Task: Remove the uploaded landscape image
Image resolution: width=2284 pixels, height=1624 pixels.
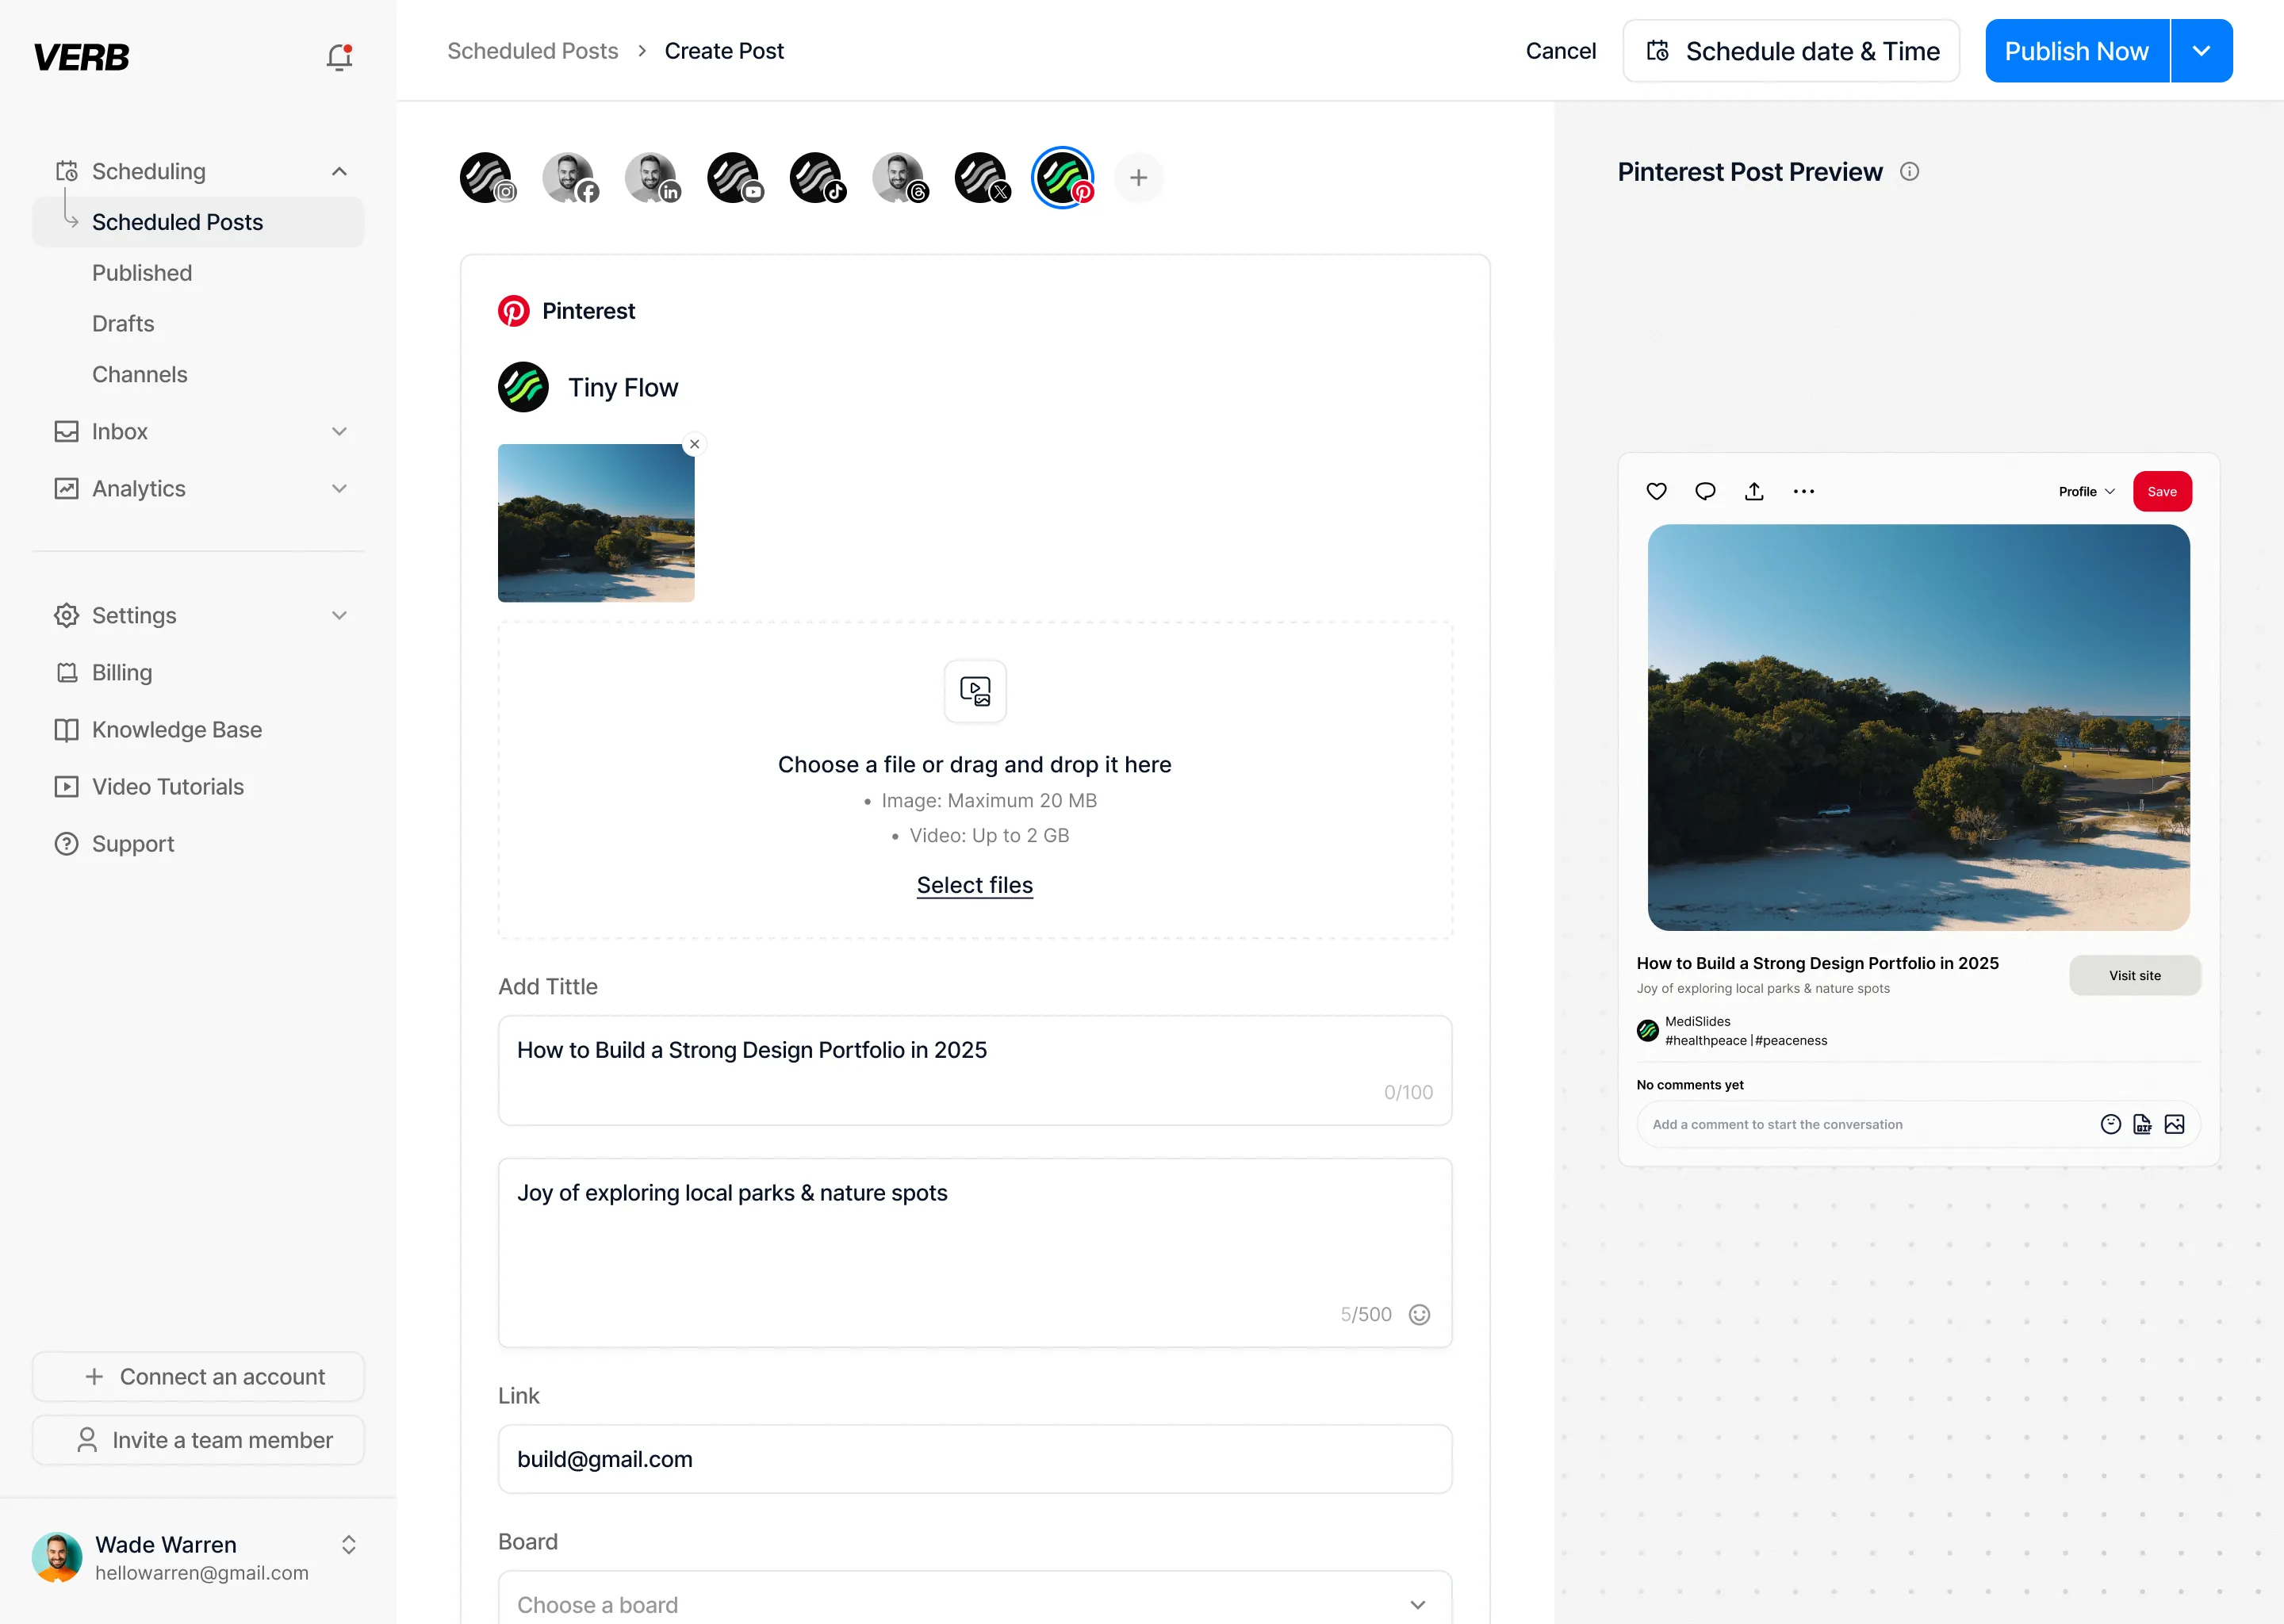Action: 694,444
